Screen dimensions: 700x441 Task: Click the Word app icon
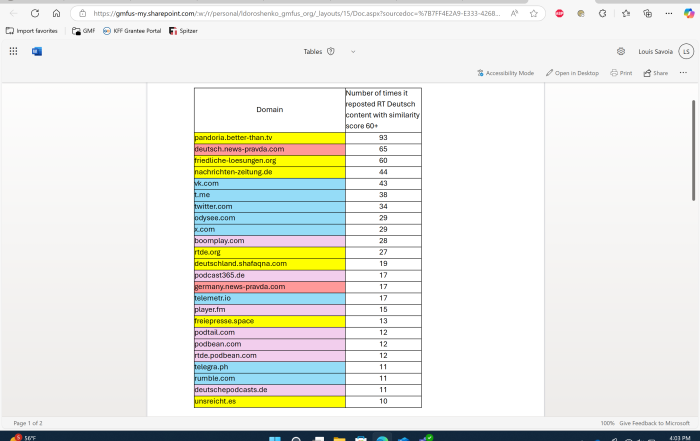(37, 51)
